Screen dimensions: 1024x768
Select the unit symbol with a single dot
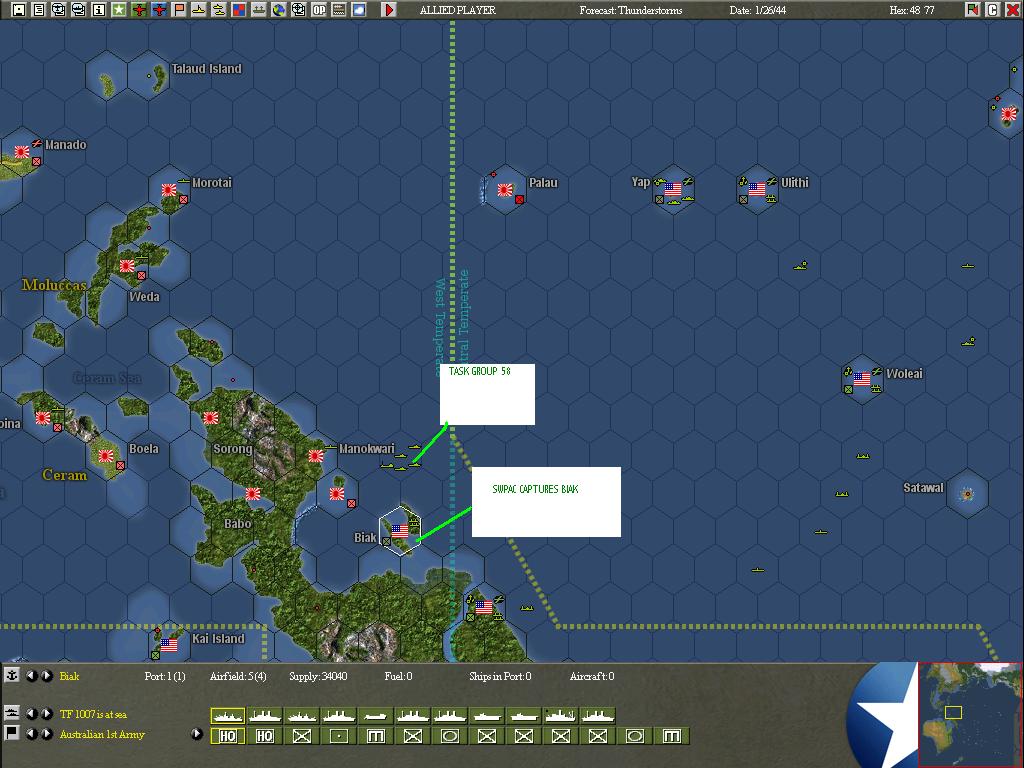coord(338,736)
